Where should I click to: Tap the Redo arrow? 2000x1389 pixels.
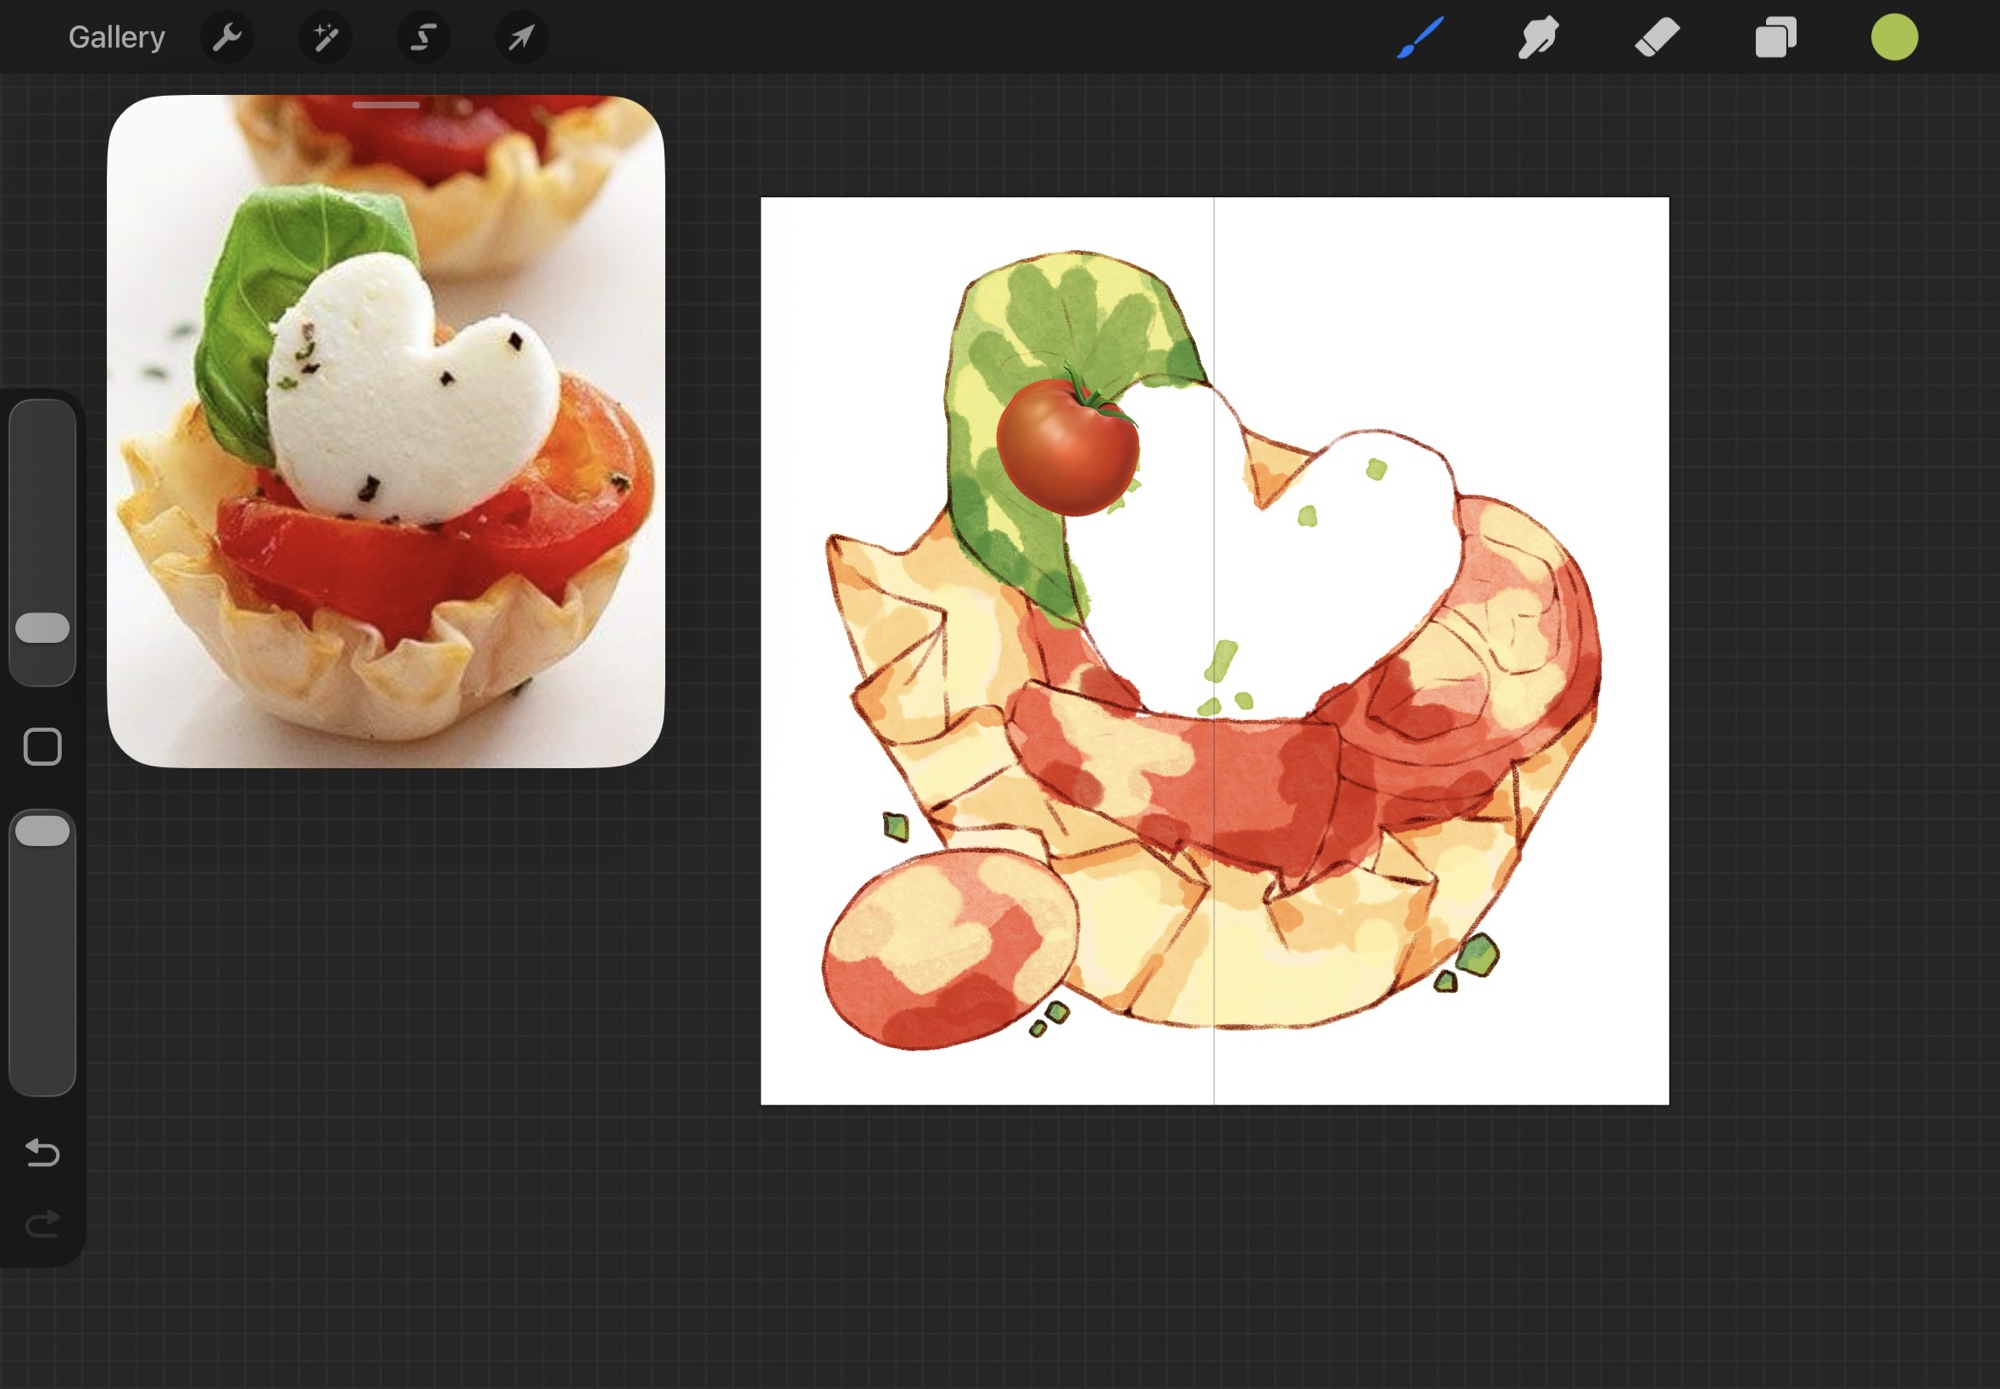point(42,1224)
